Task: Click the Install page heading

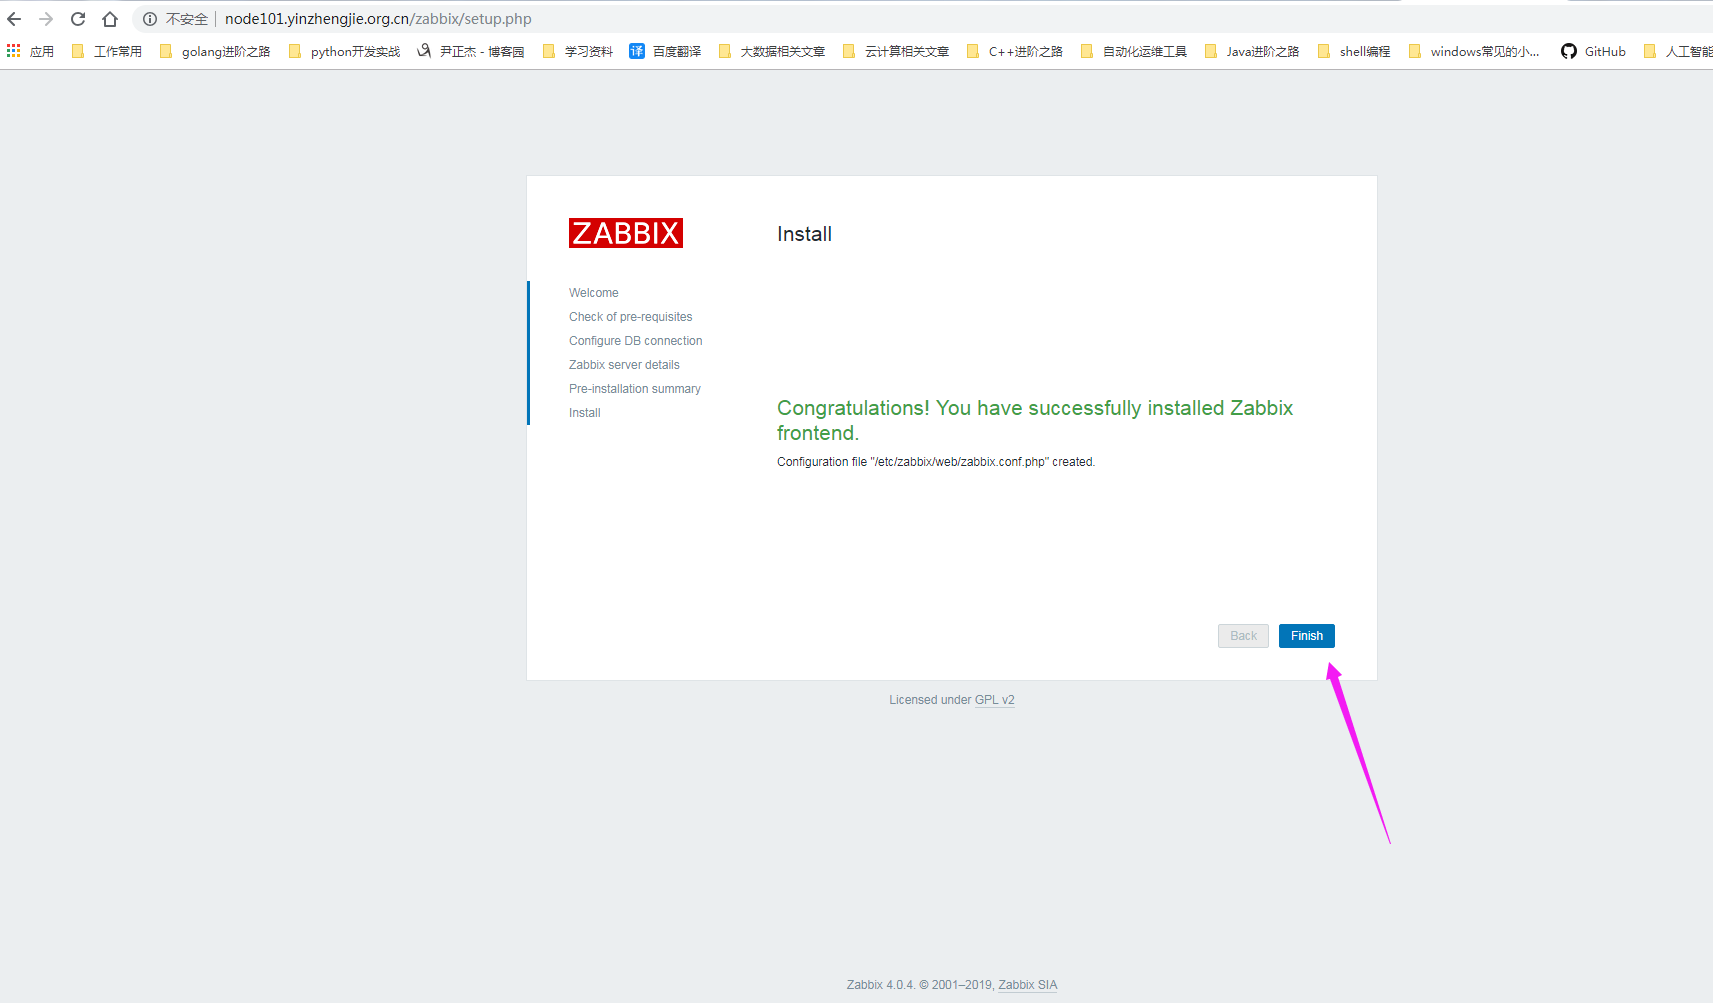Action: click(x=804, y=234)
